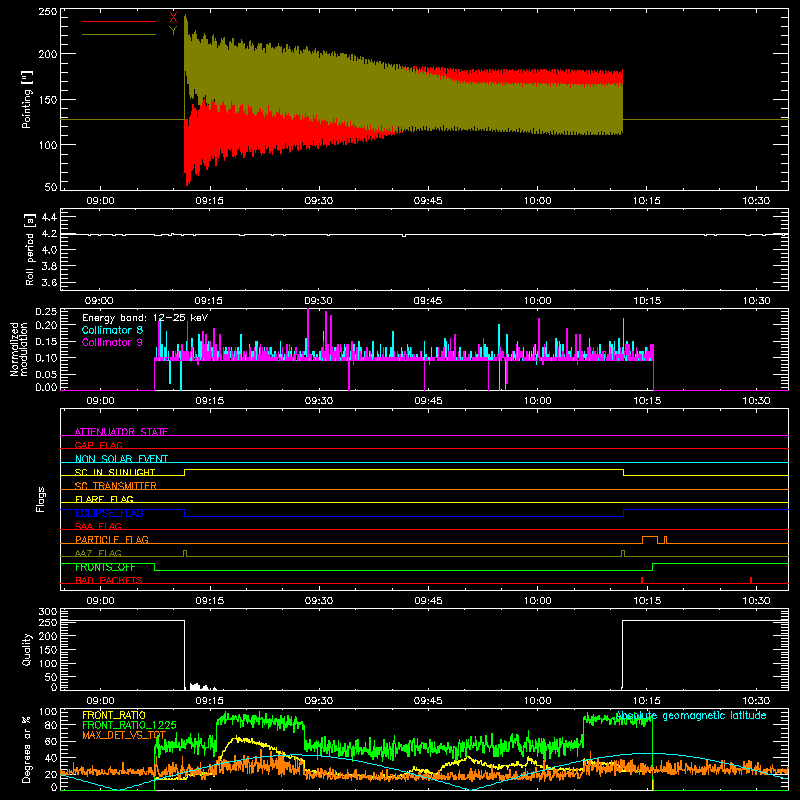Click the first BAD_PACKETS spike near 10:14
Image resolution: width=800 pixels, height=800 pixels.
pyautogui.click(x=642, y=580)
